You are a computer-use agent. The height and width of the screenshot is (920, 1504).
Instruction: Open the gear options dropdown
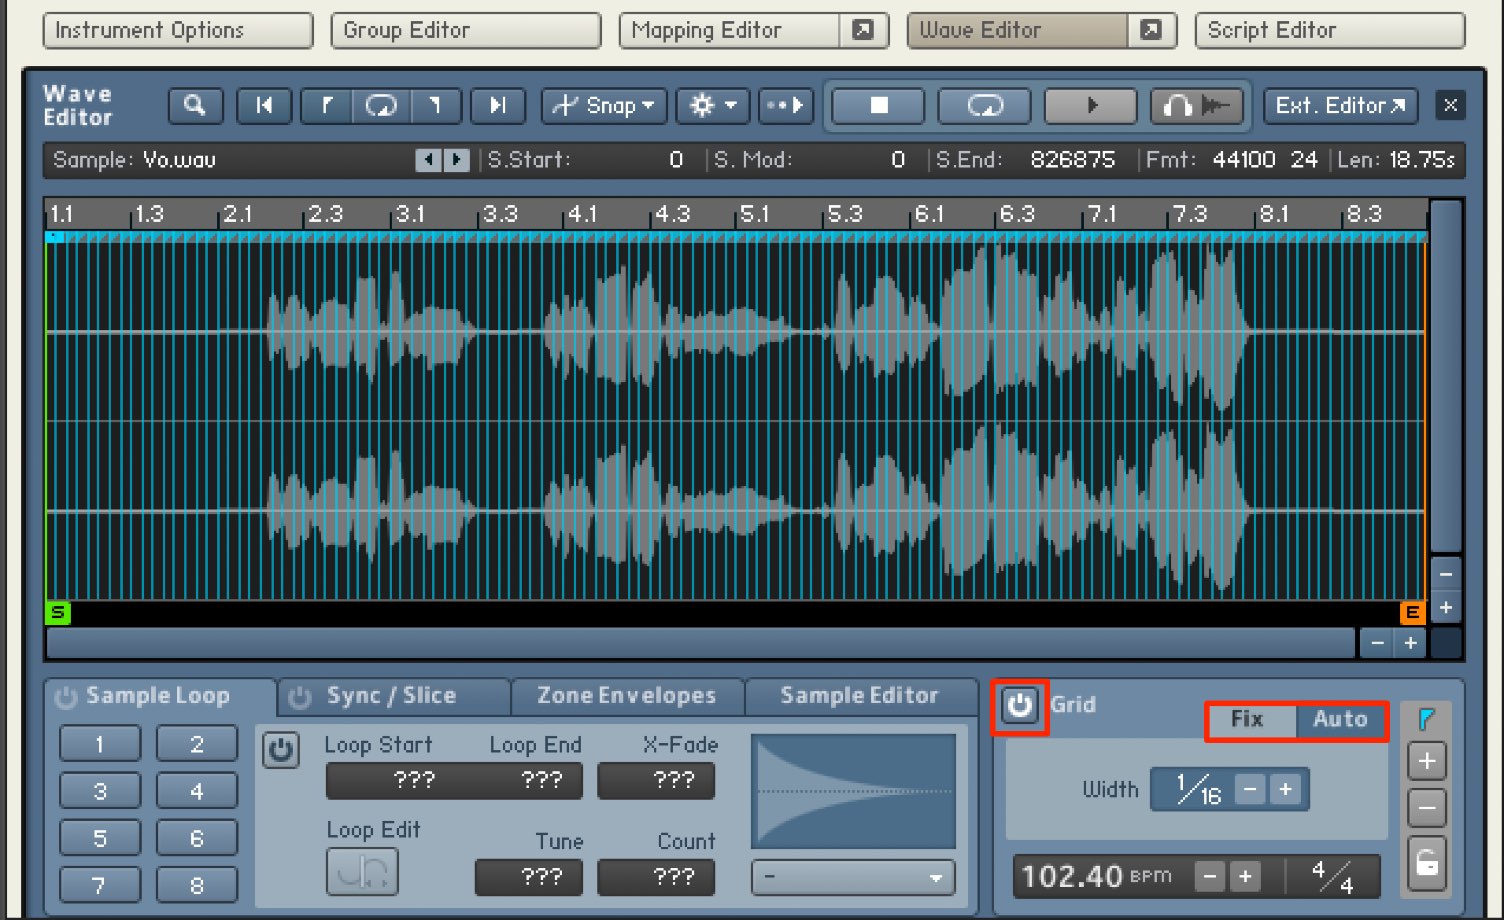point(713,105)
